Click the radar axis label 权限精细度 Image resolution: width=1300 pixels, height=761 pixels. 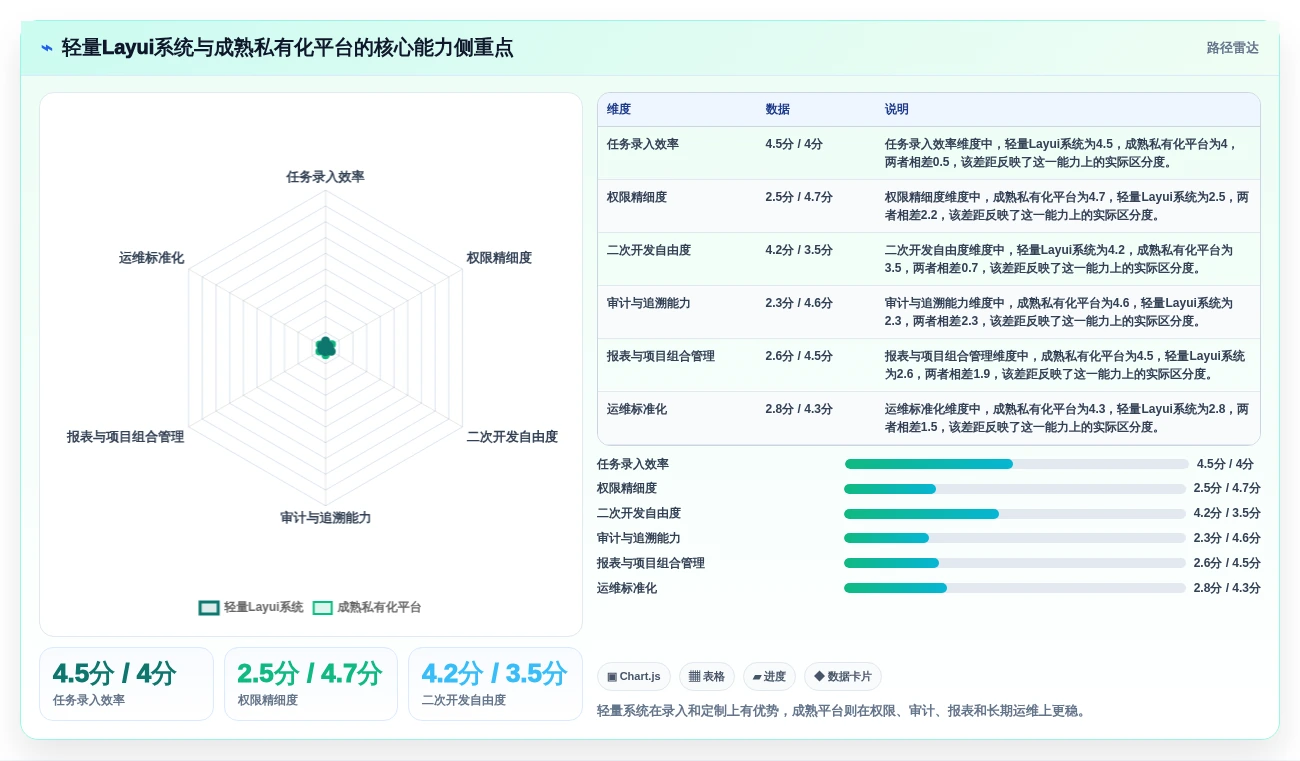(499, 258)
